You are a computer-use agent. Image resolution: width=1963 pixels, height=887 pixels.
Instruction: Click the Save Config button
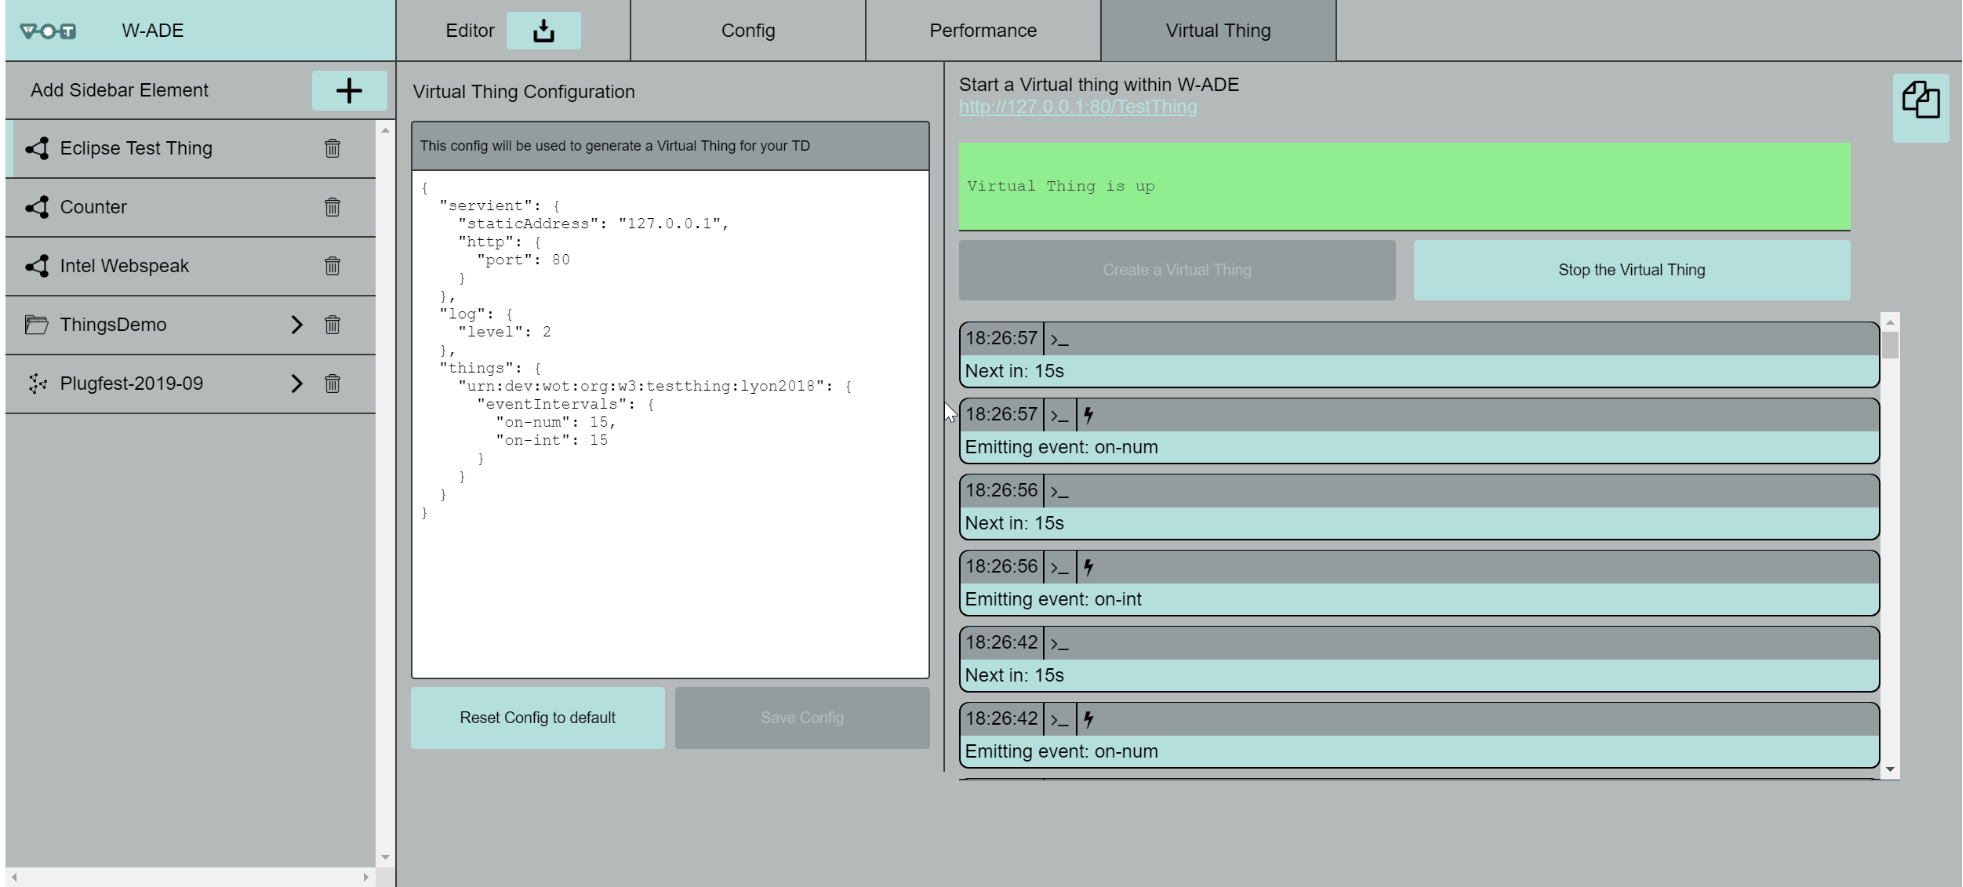802,718
